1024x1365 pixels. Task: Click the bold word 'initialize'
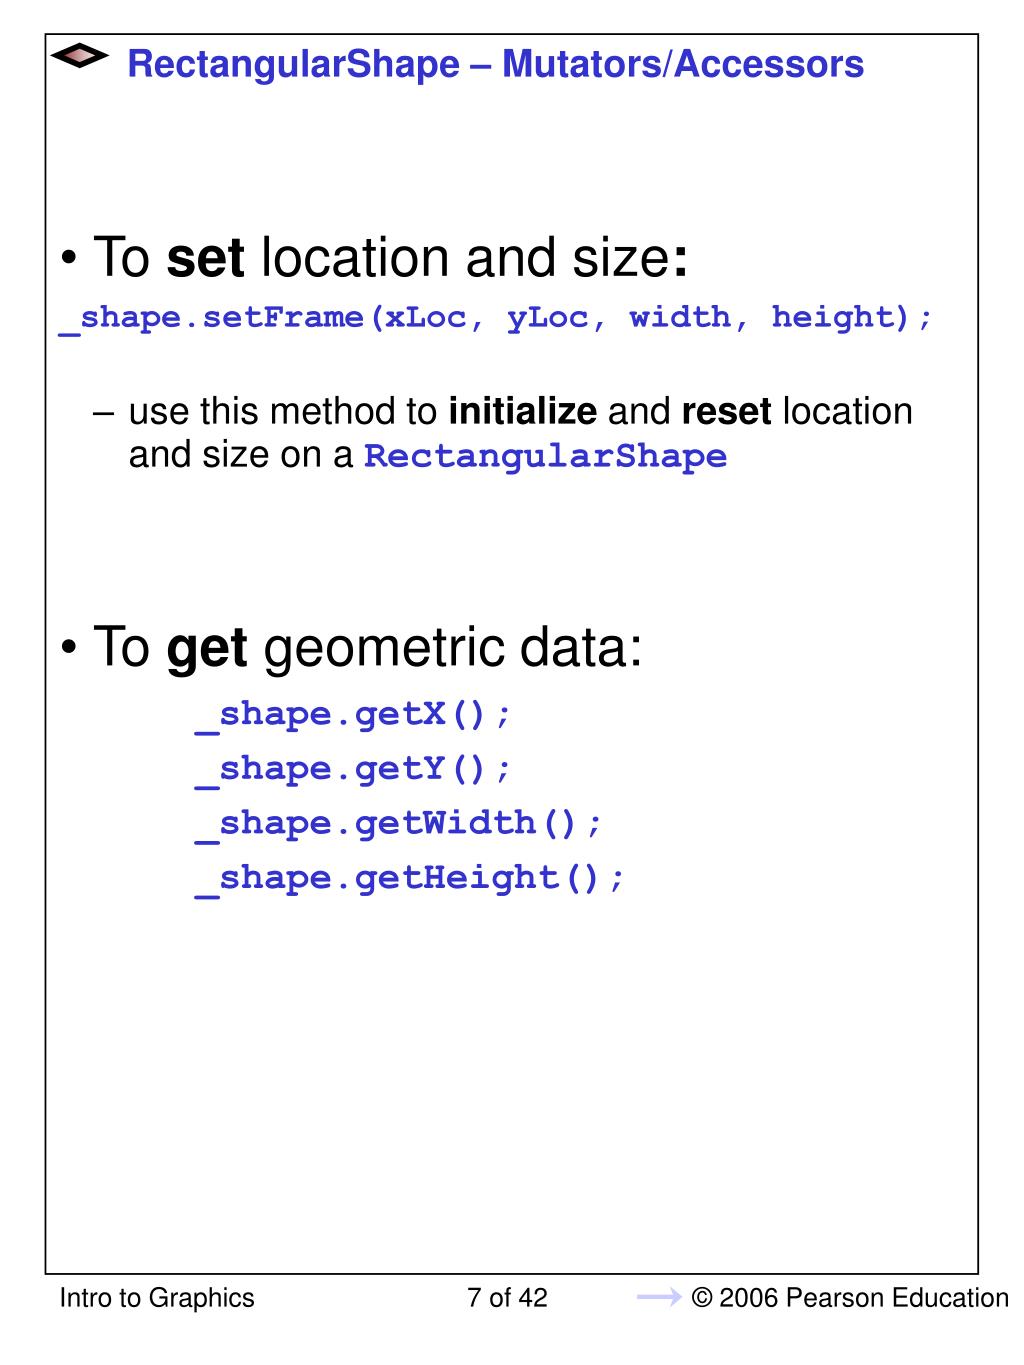point(522,412)
